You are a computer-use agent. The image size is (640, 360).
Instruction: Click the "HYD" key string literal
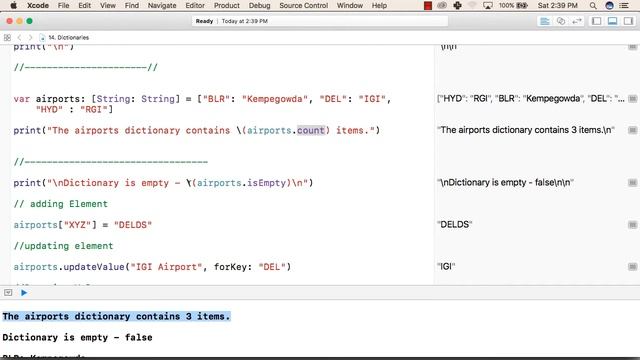[x=49, y=109]
